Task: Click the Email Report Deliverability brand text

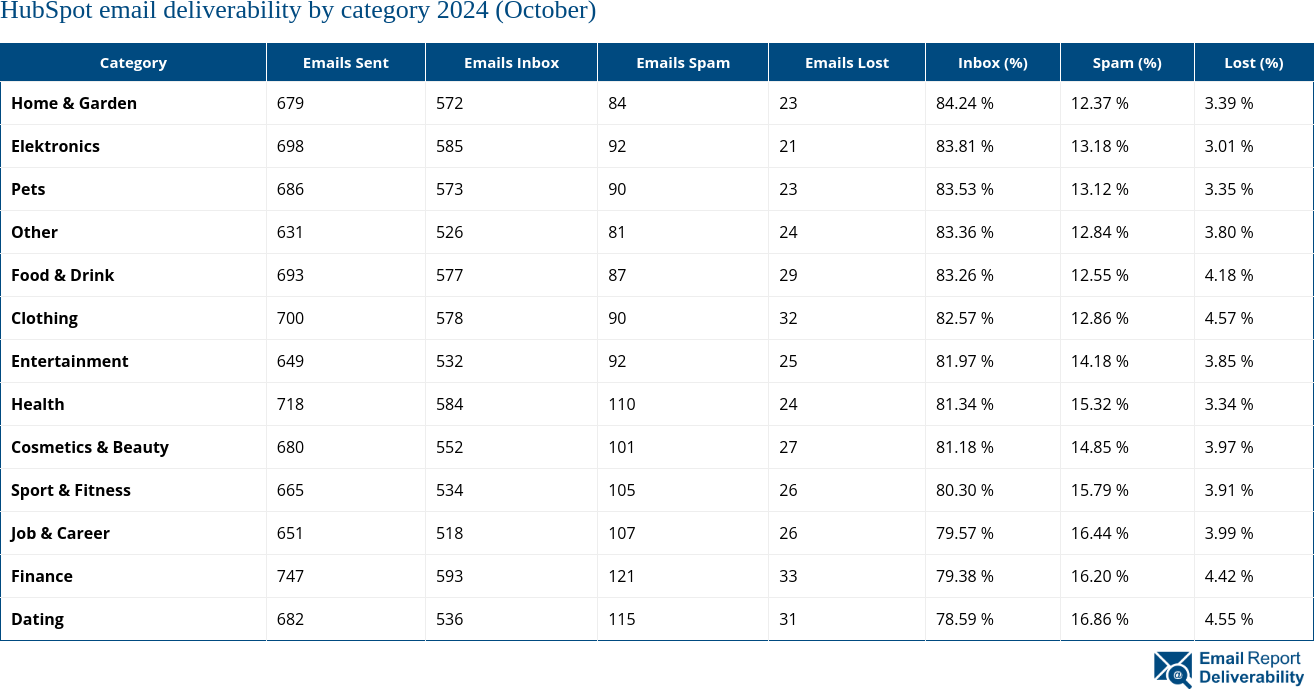Action: tap(1251, 668)
